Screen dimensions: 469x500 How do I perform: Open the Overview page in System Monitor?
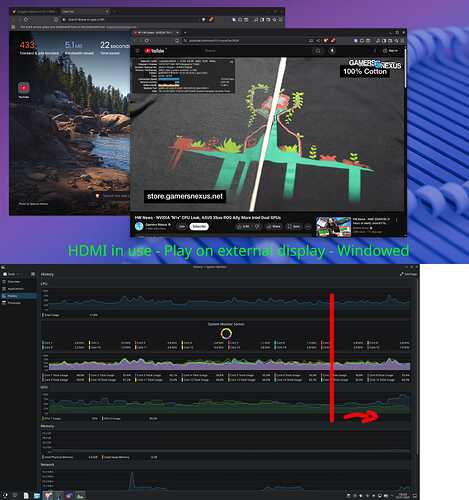18,282
